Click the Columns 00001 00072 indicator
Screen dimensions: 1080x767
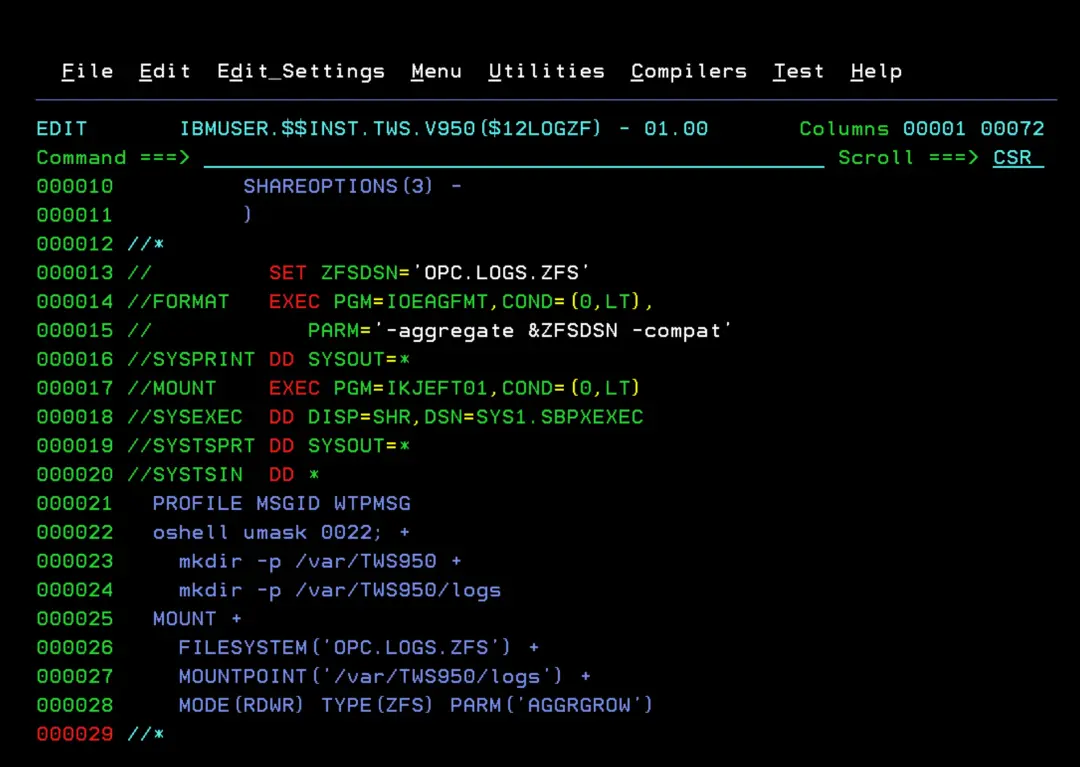point(922,129)
